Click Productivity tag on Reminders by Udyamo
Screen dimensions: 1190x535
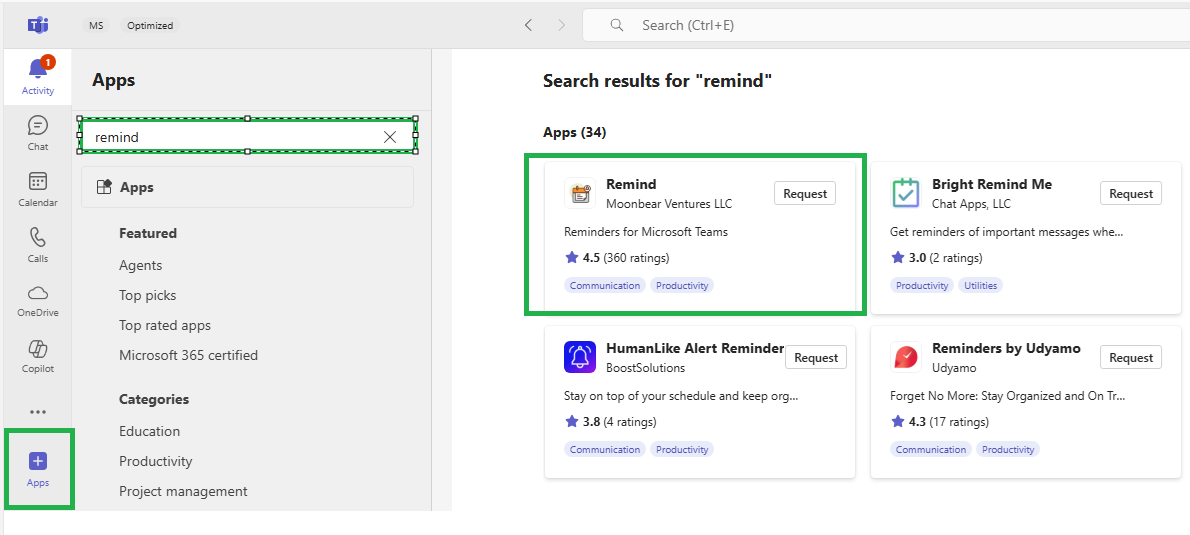click(1008, 449)
